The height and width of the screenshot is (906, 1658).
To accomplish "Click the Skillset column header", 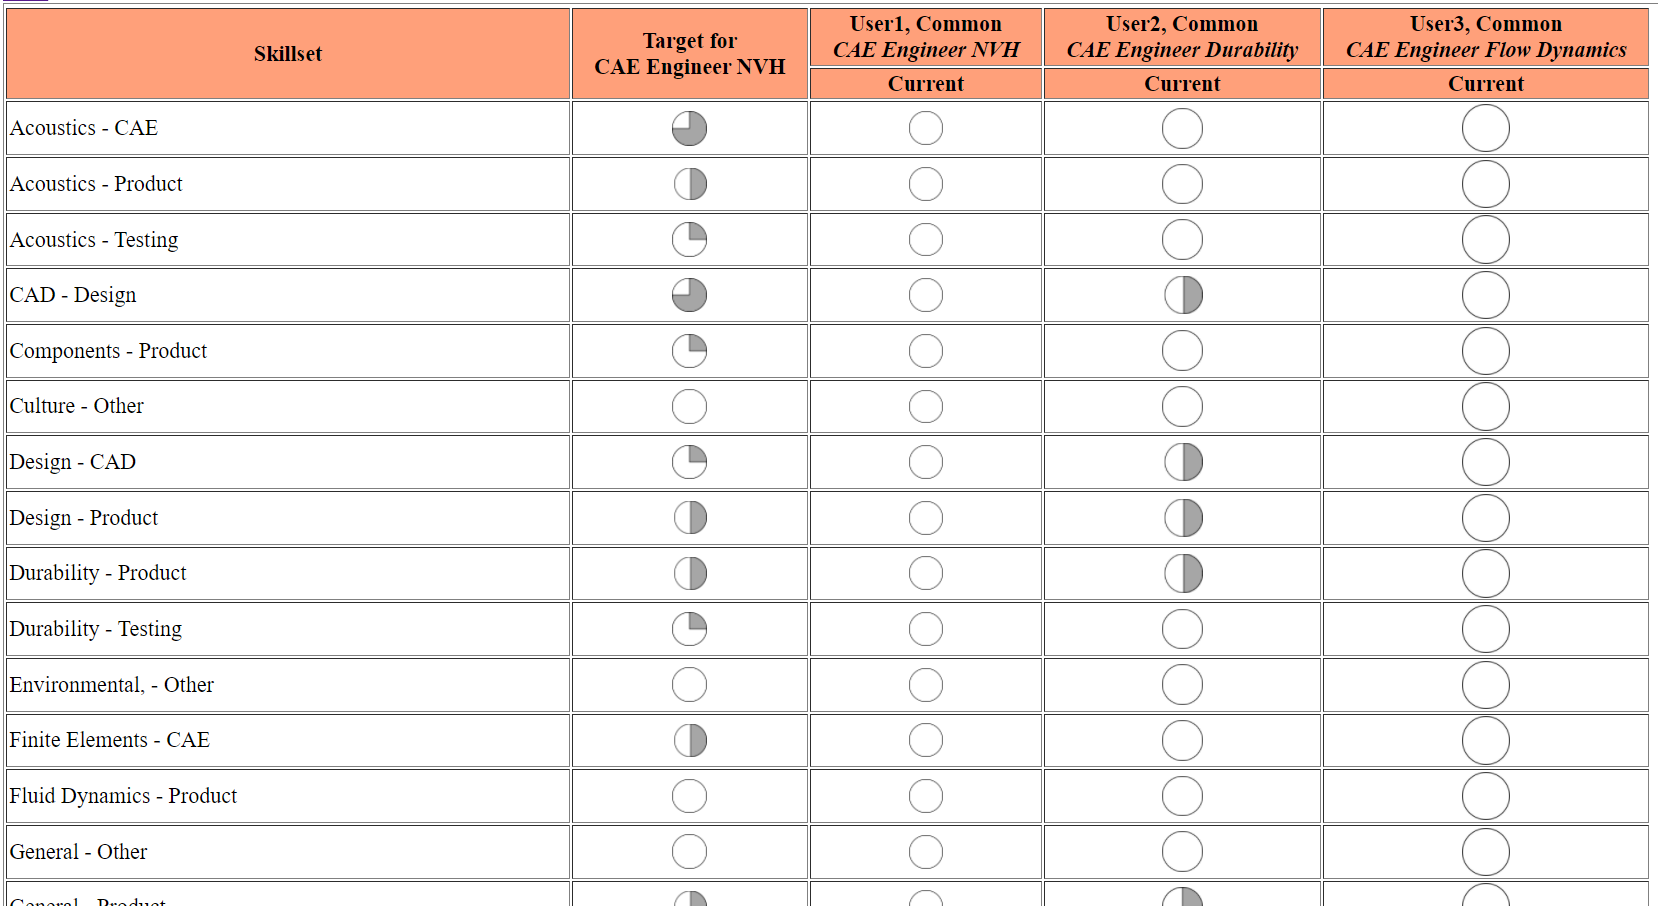I will (288, 54).
